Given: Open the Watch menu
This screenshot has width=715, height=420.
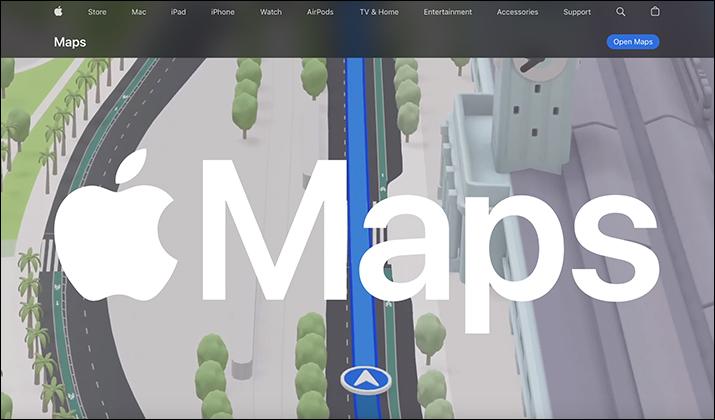Looking at the screenshot, I should (x=271, y=12).
